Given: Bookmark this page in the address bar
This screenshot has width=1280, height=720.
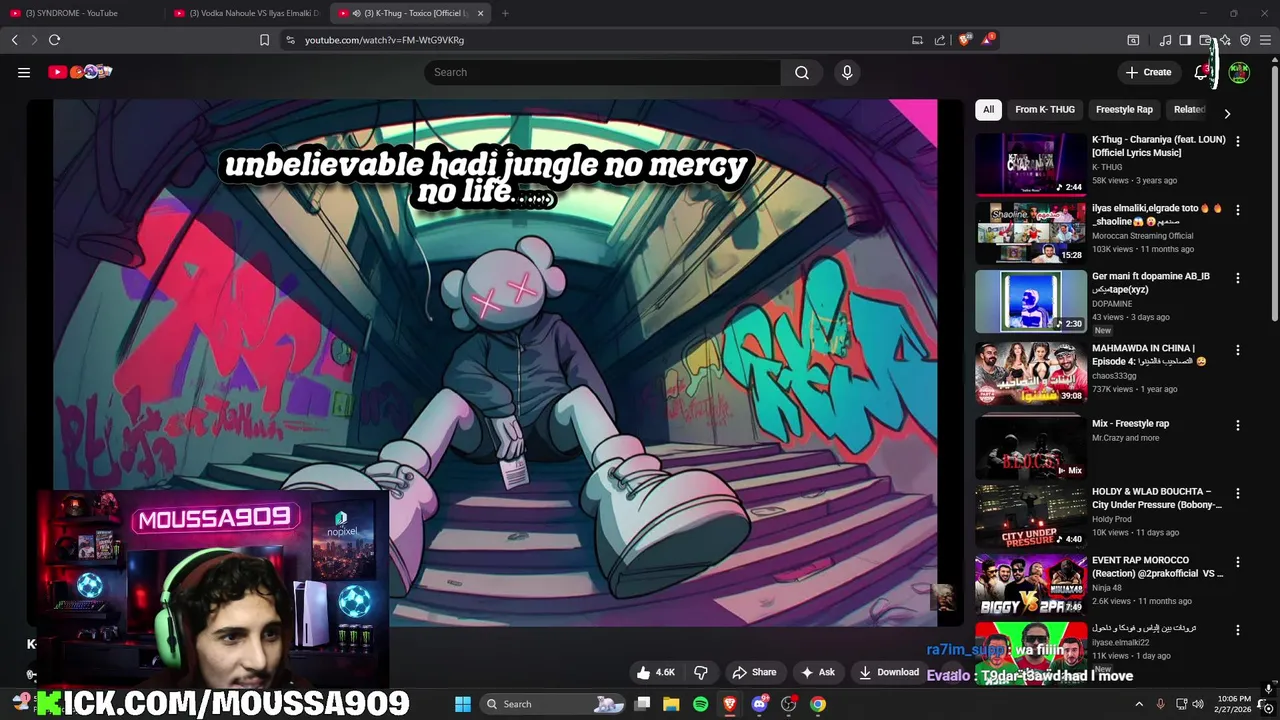Looking at the screenshot, I should coord(264,40).
